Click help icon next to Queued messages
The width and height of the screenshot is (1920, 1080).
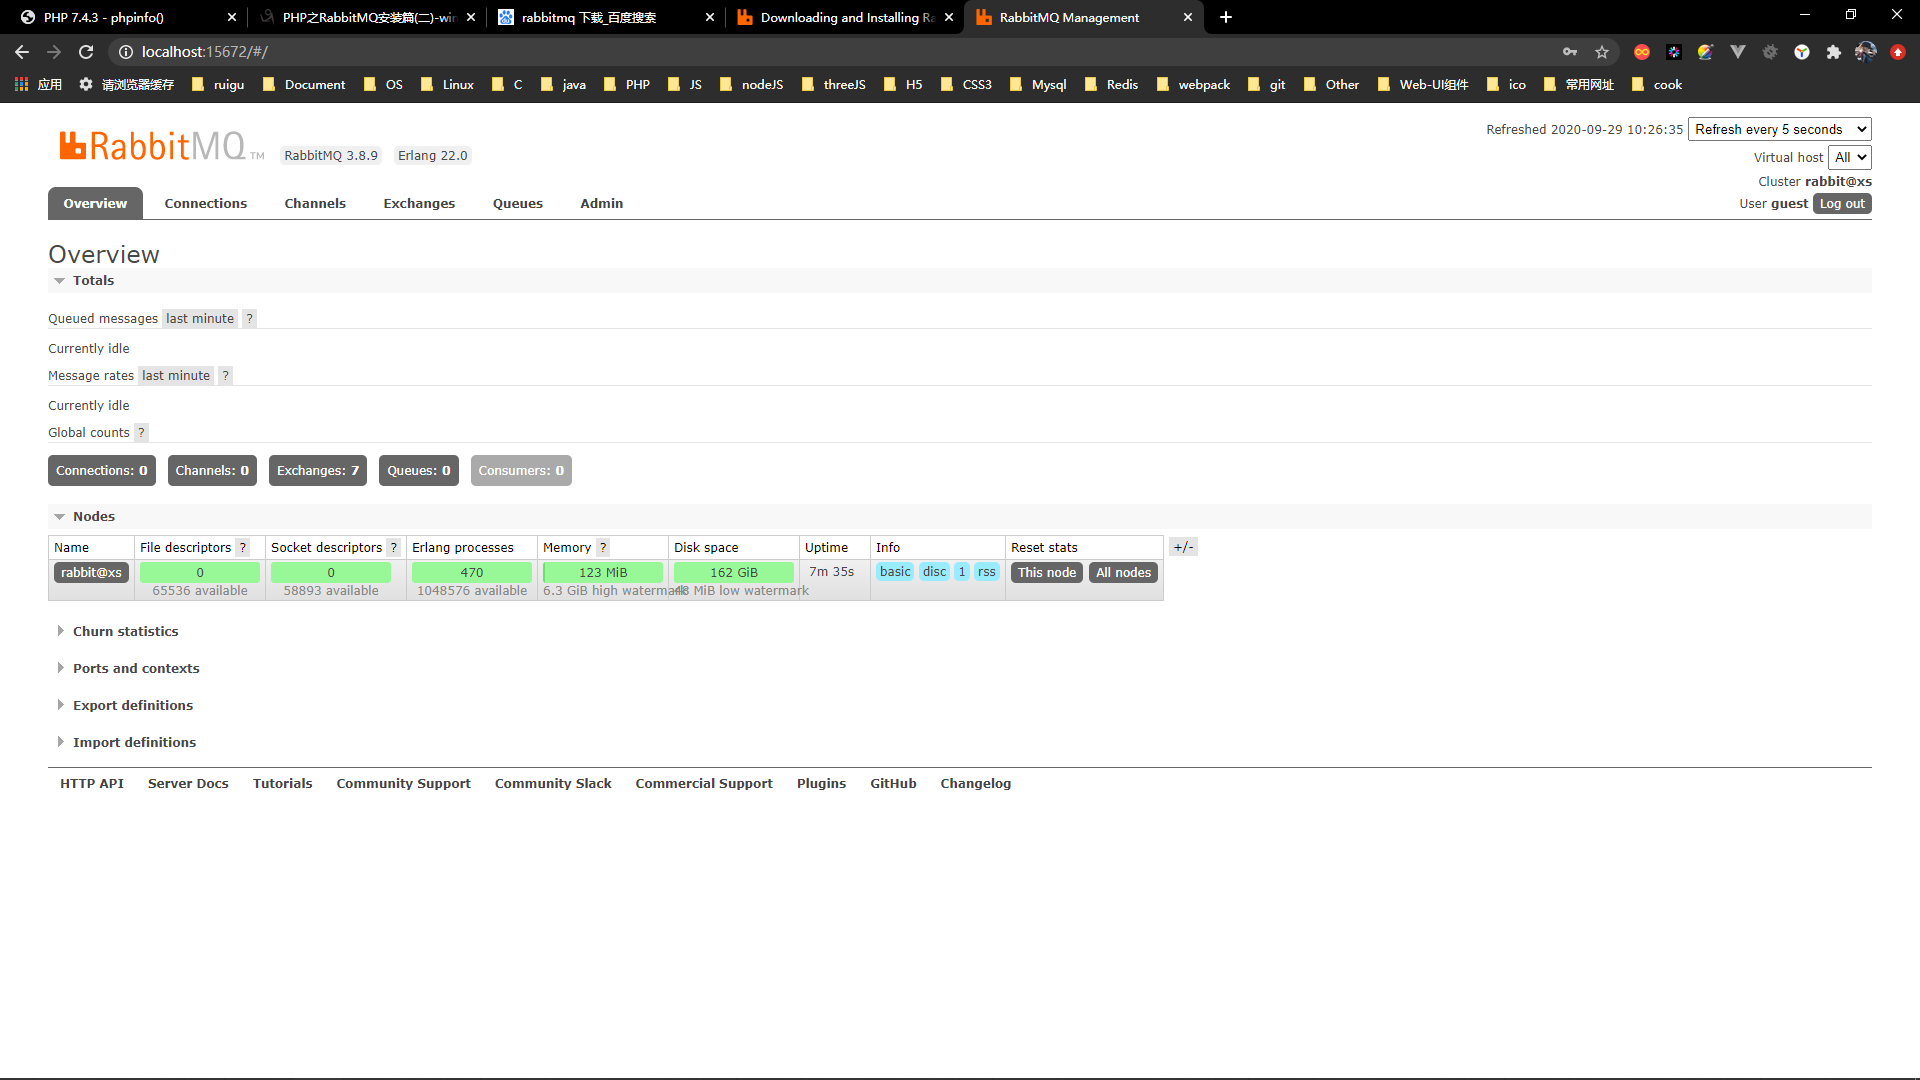tap(250, 319)
